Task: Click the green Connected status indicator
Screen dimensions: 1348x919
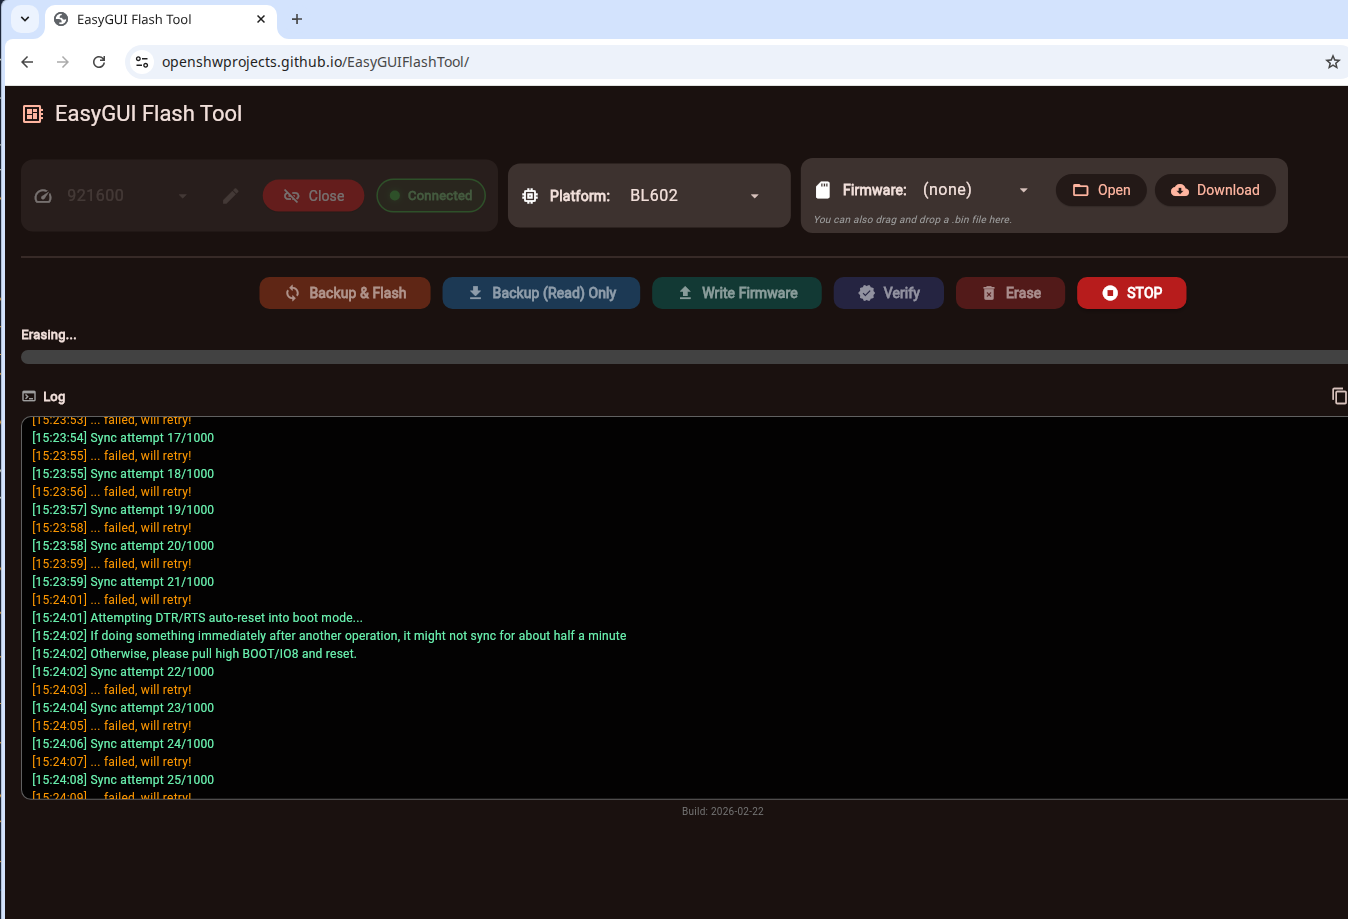Action: [431, 196]
